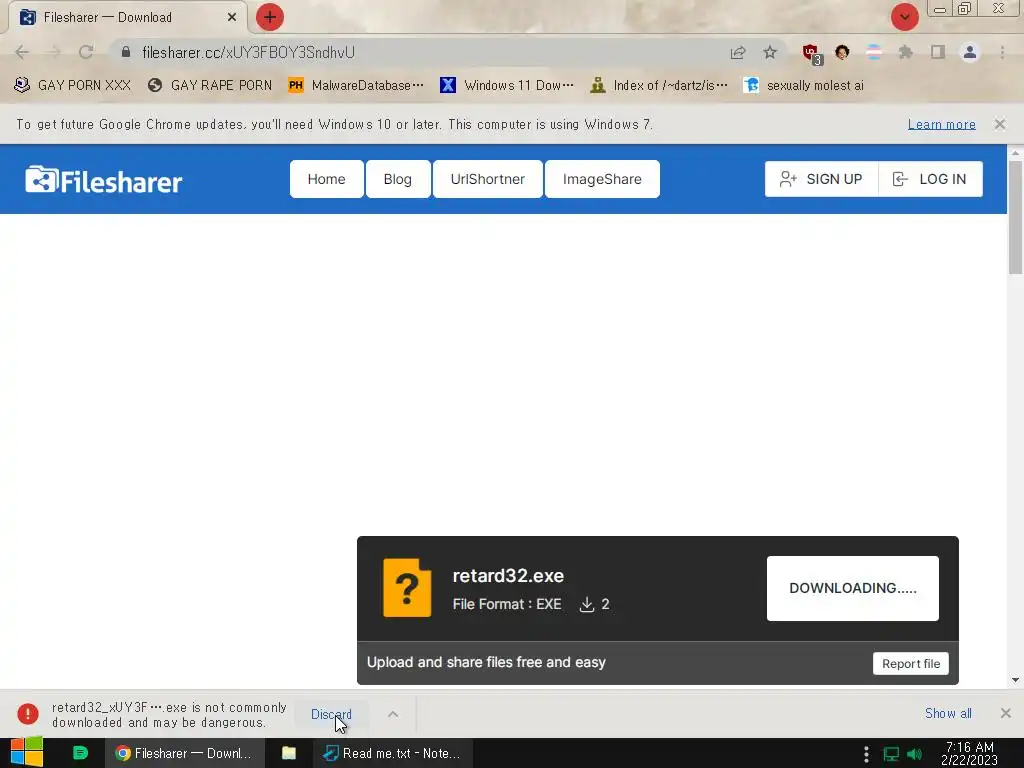Open the tab search dropdown arrow
Viewport: 1024px width, 768px height.
pos(904,17)
